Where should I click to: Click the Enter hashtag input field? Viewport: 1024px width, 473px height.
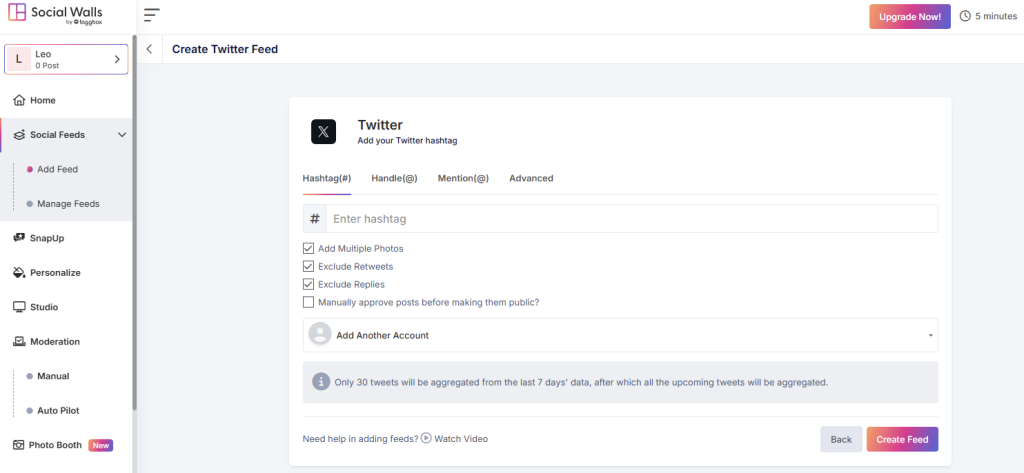click(630, 219)
